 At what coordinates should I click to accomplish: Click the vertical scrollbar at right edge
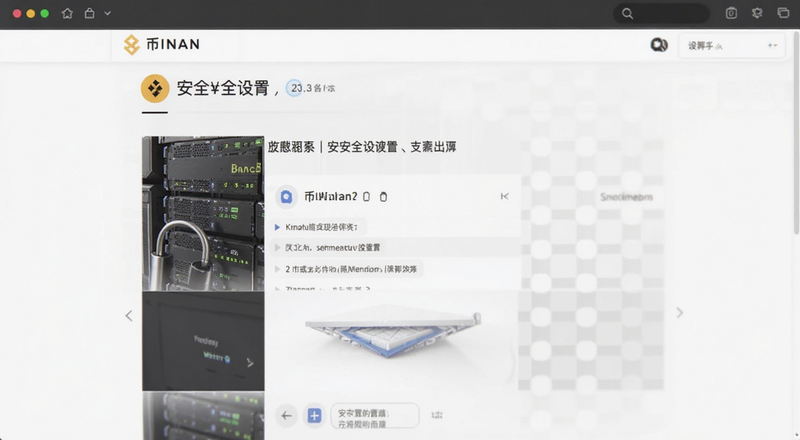point(797,133)
